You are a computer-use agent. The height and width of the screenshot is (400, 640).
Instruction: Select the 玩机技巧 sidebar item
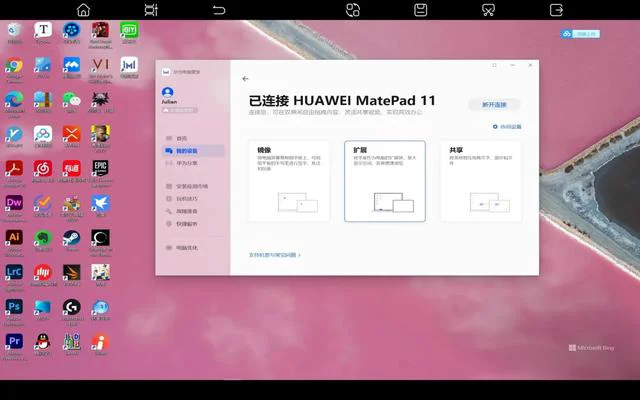[x=193, y=199]
